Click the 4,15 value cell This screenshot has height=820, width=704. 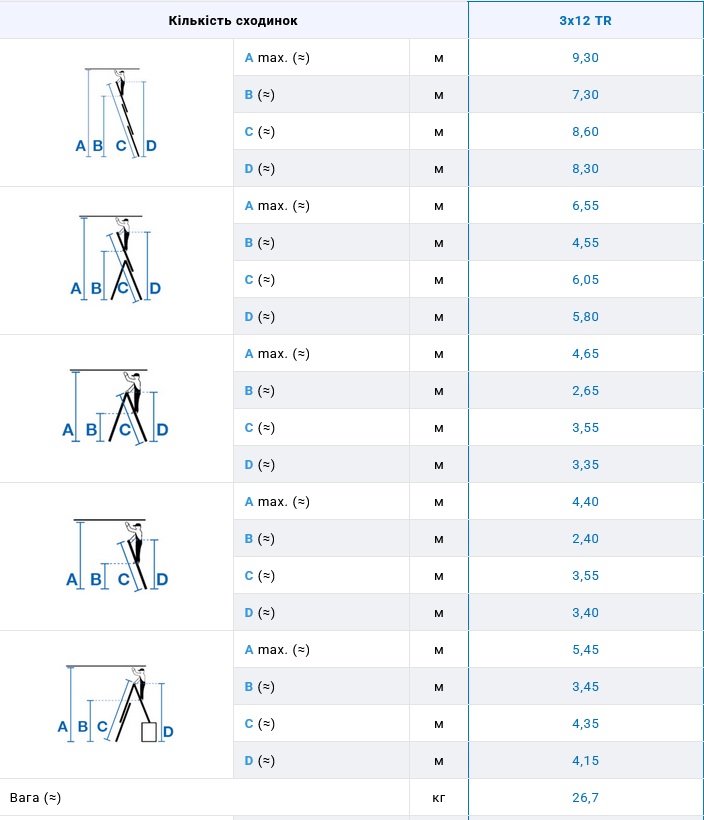click(x=585, y=761)
